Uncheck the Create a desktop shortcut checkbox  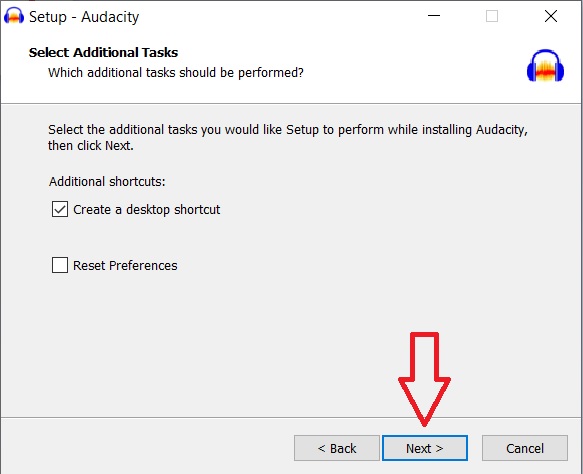pos(60,209)
